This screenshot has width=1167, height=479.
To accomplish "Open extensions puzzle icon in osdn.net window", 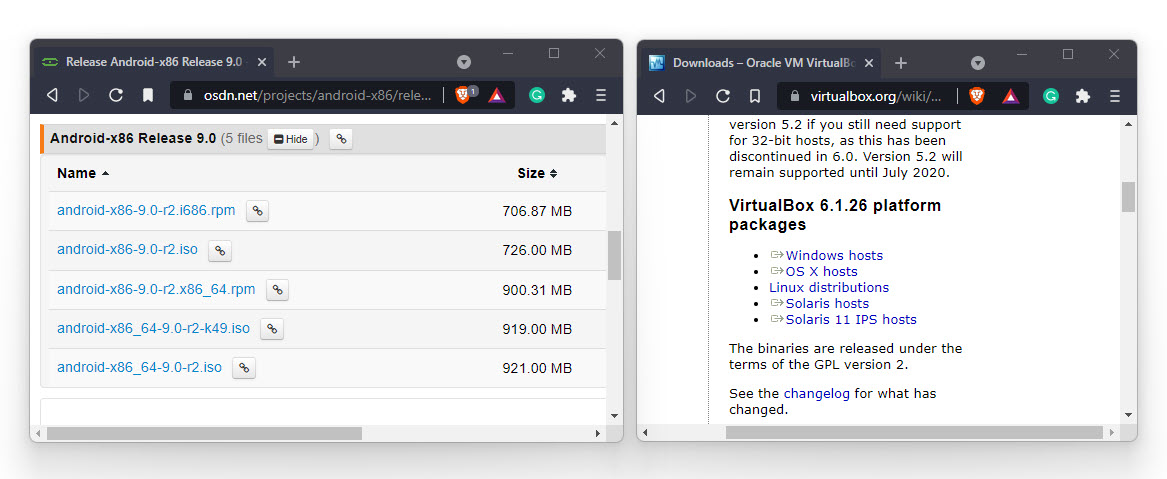I will [569, 95].
